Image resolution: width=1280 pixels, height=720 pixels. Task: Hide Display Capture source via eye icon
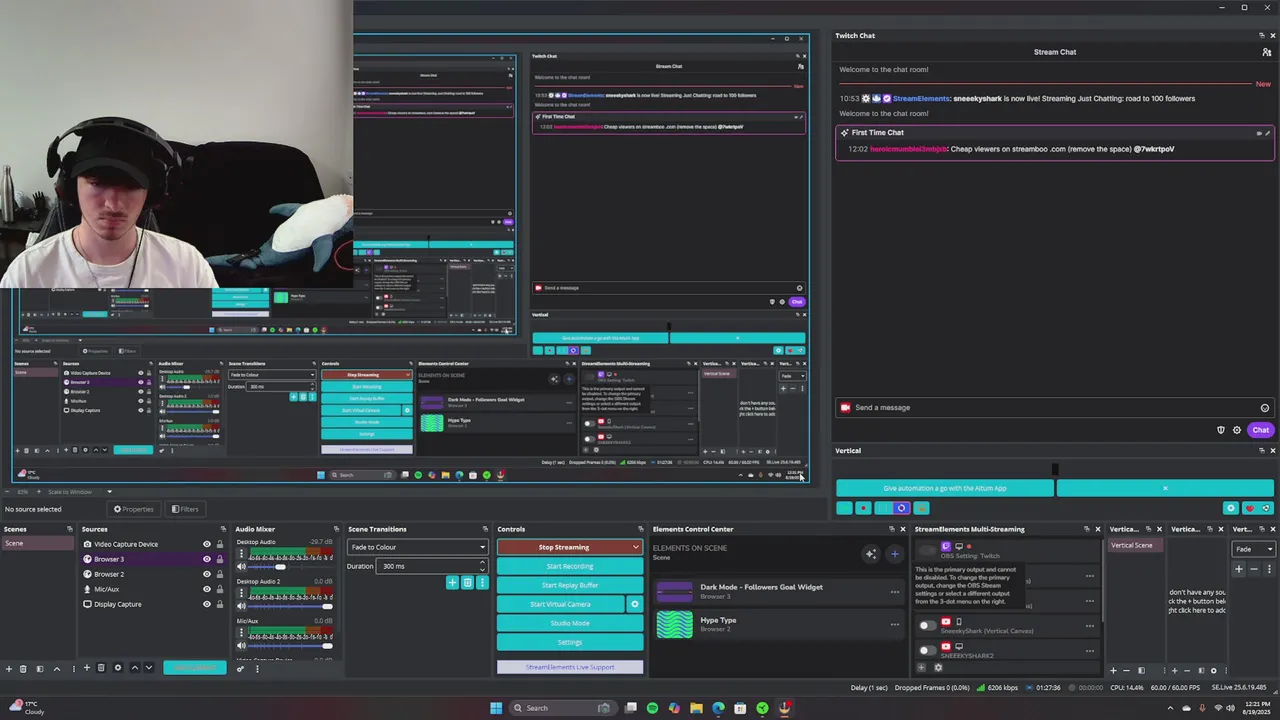(207, 604)
